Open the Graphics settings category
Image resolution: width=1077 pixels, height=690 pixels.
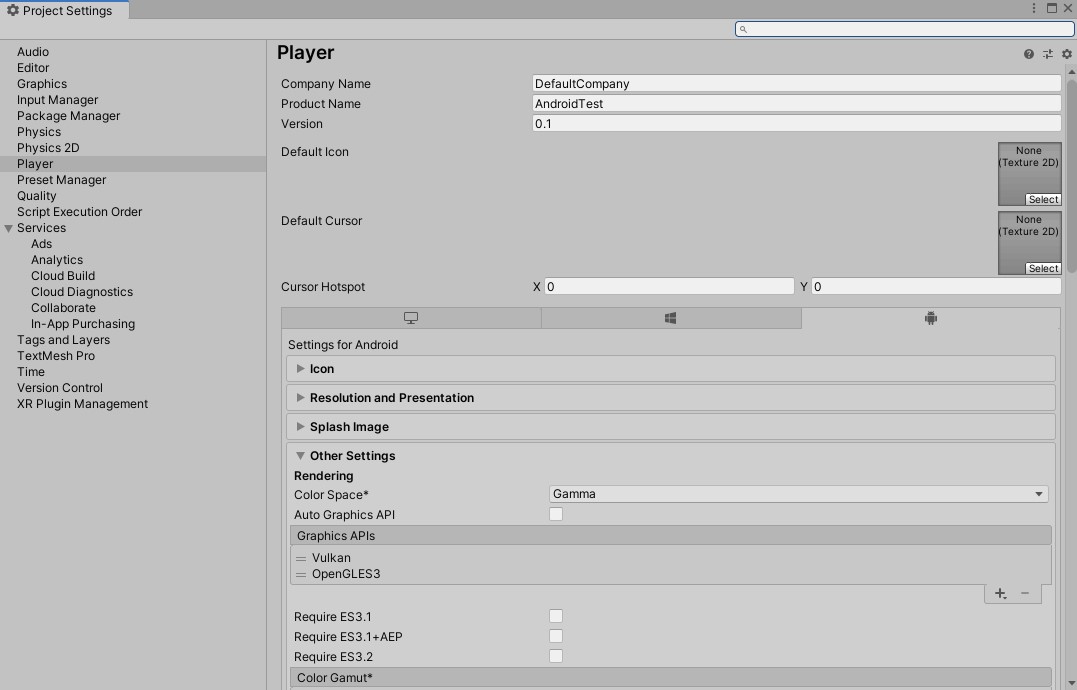42,84
